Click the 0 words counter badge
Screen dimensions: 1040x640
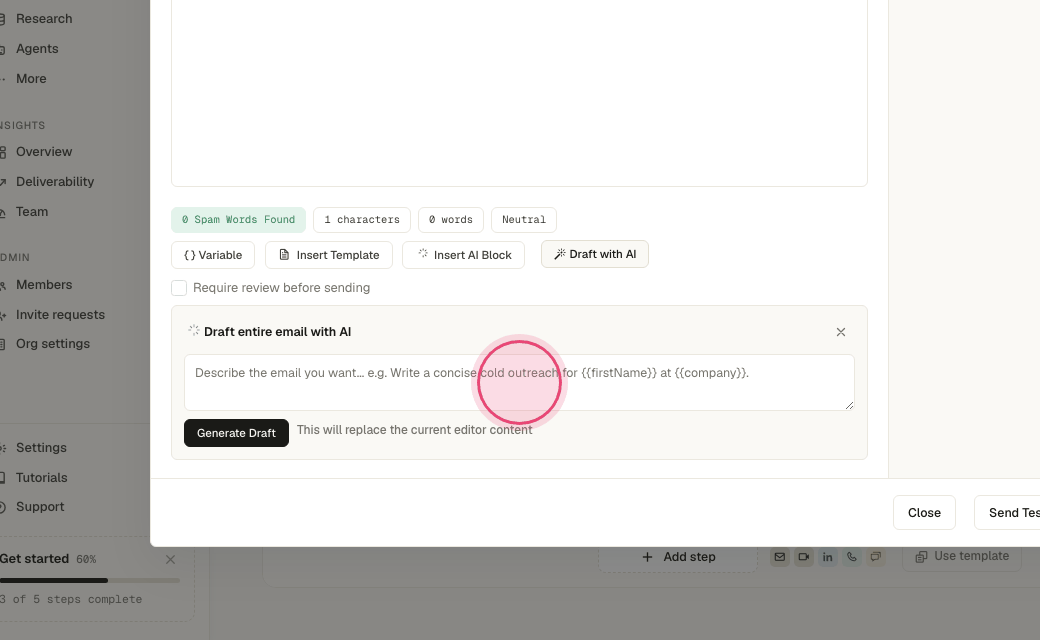point(451,220)
